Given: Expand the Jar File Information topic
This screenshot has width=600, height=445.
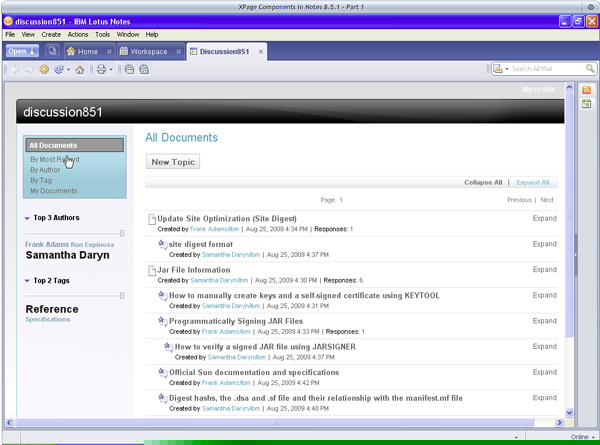Looking at the screenshot, I should coord(545,269).
